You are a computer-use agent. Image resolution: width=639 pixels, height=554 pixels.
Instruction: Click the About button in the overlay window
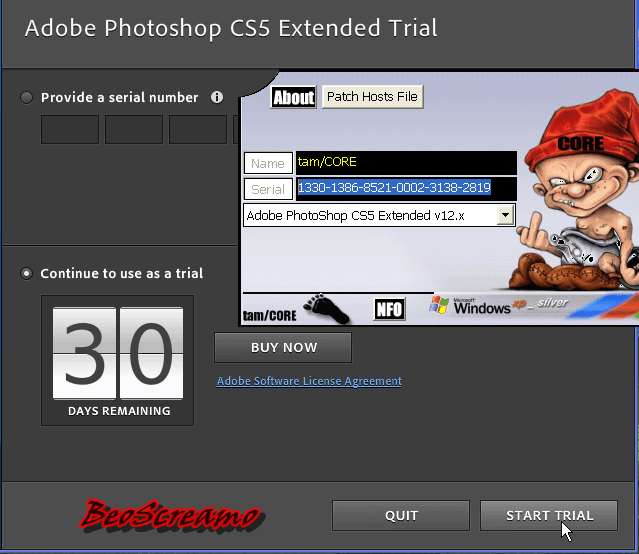point(293,97)
